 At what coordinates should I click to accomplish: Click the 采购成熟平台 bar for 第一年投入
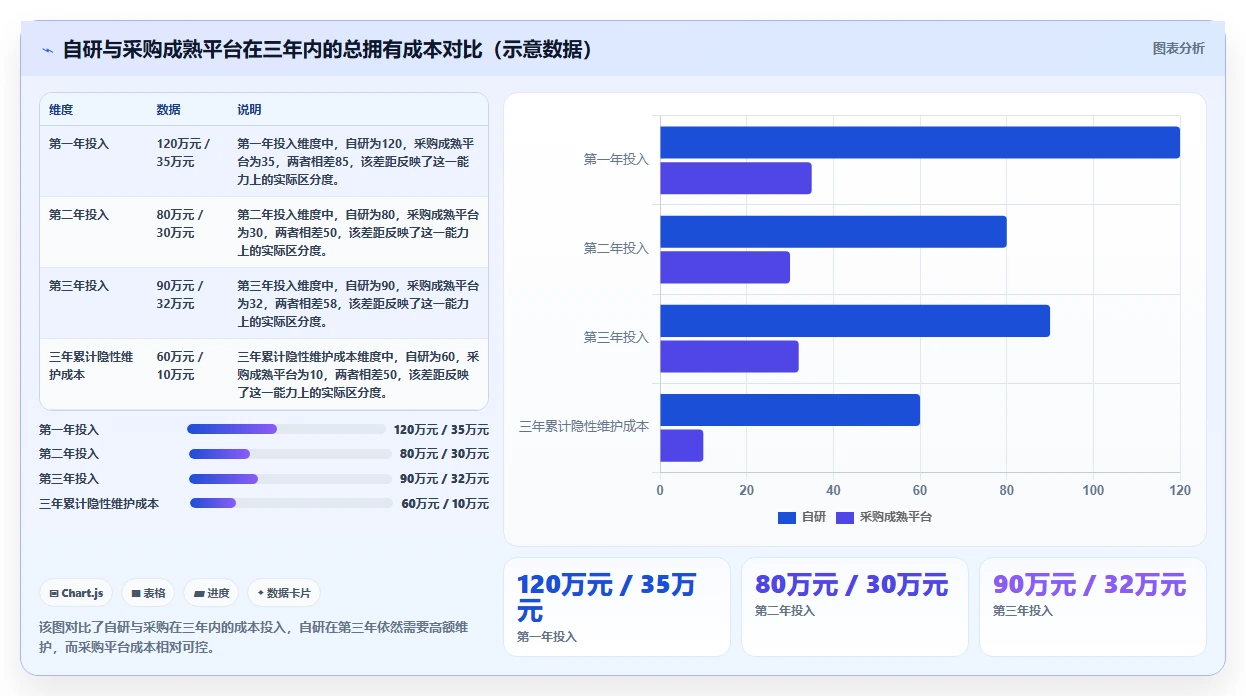[x=736, y=178]
